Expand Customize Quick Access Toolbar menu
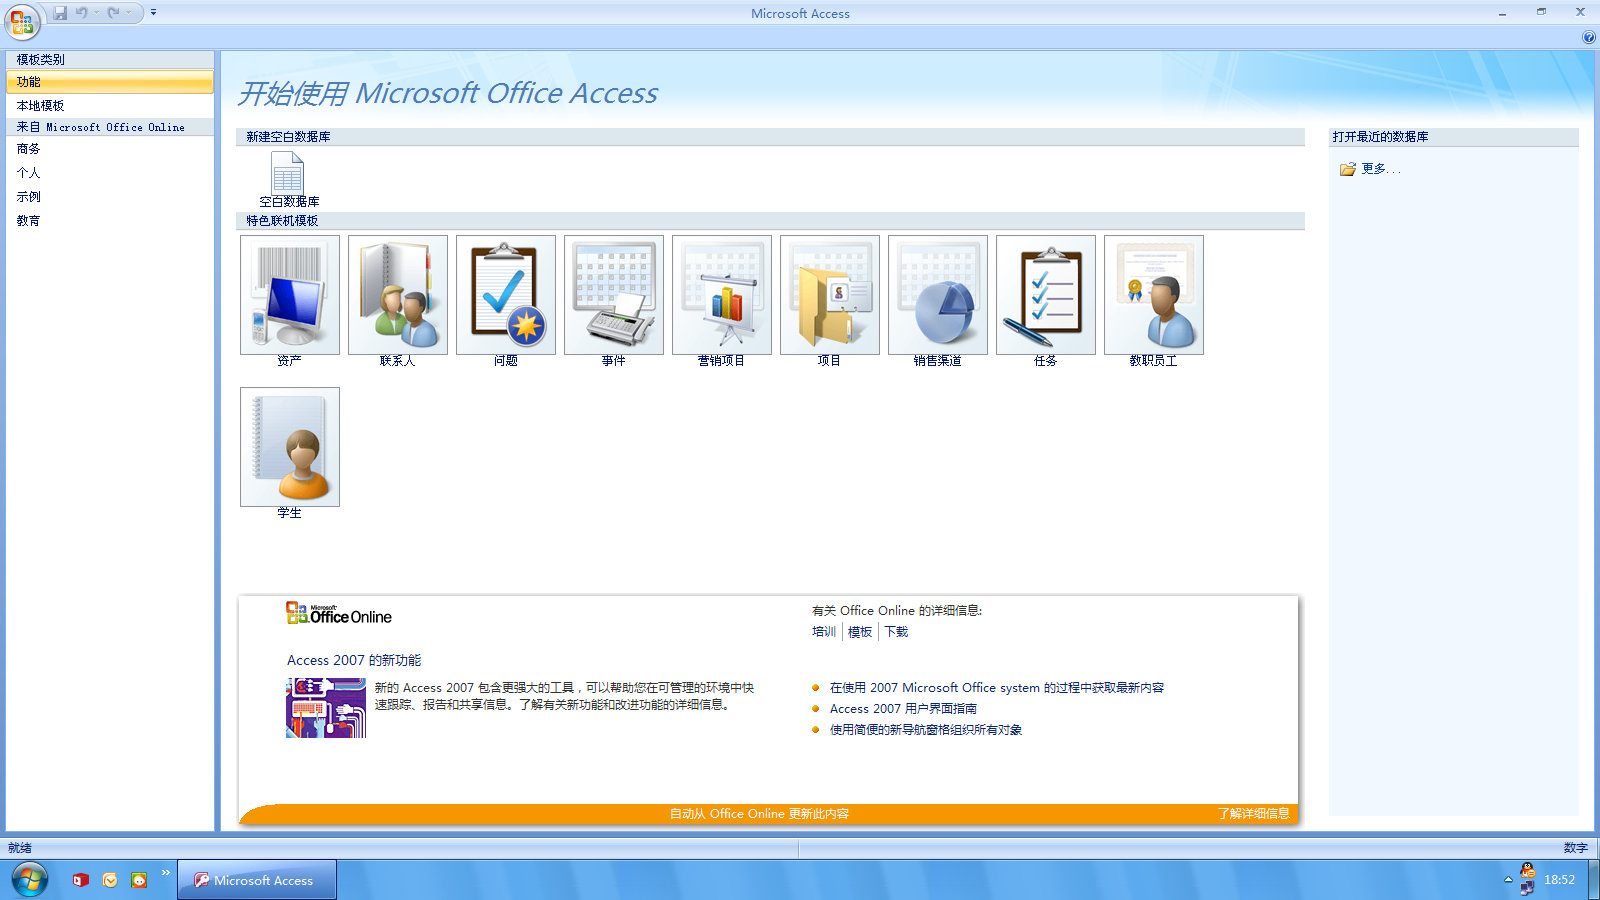This screenshot has width=1600, height=900. coord(153,13)
